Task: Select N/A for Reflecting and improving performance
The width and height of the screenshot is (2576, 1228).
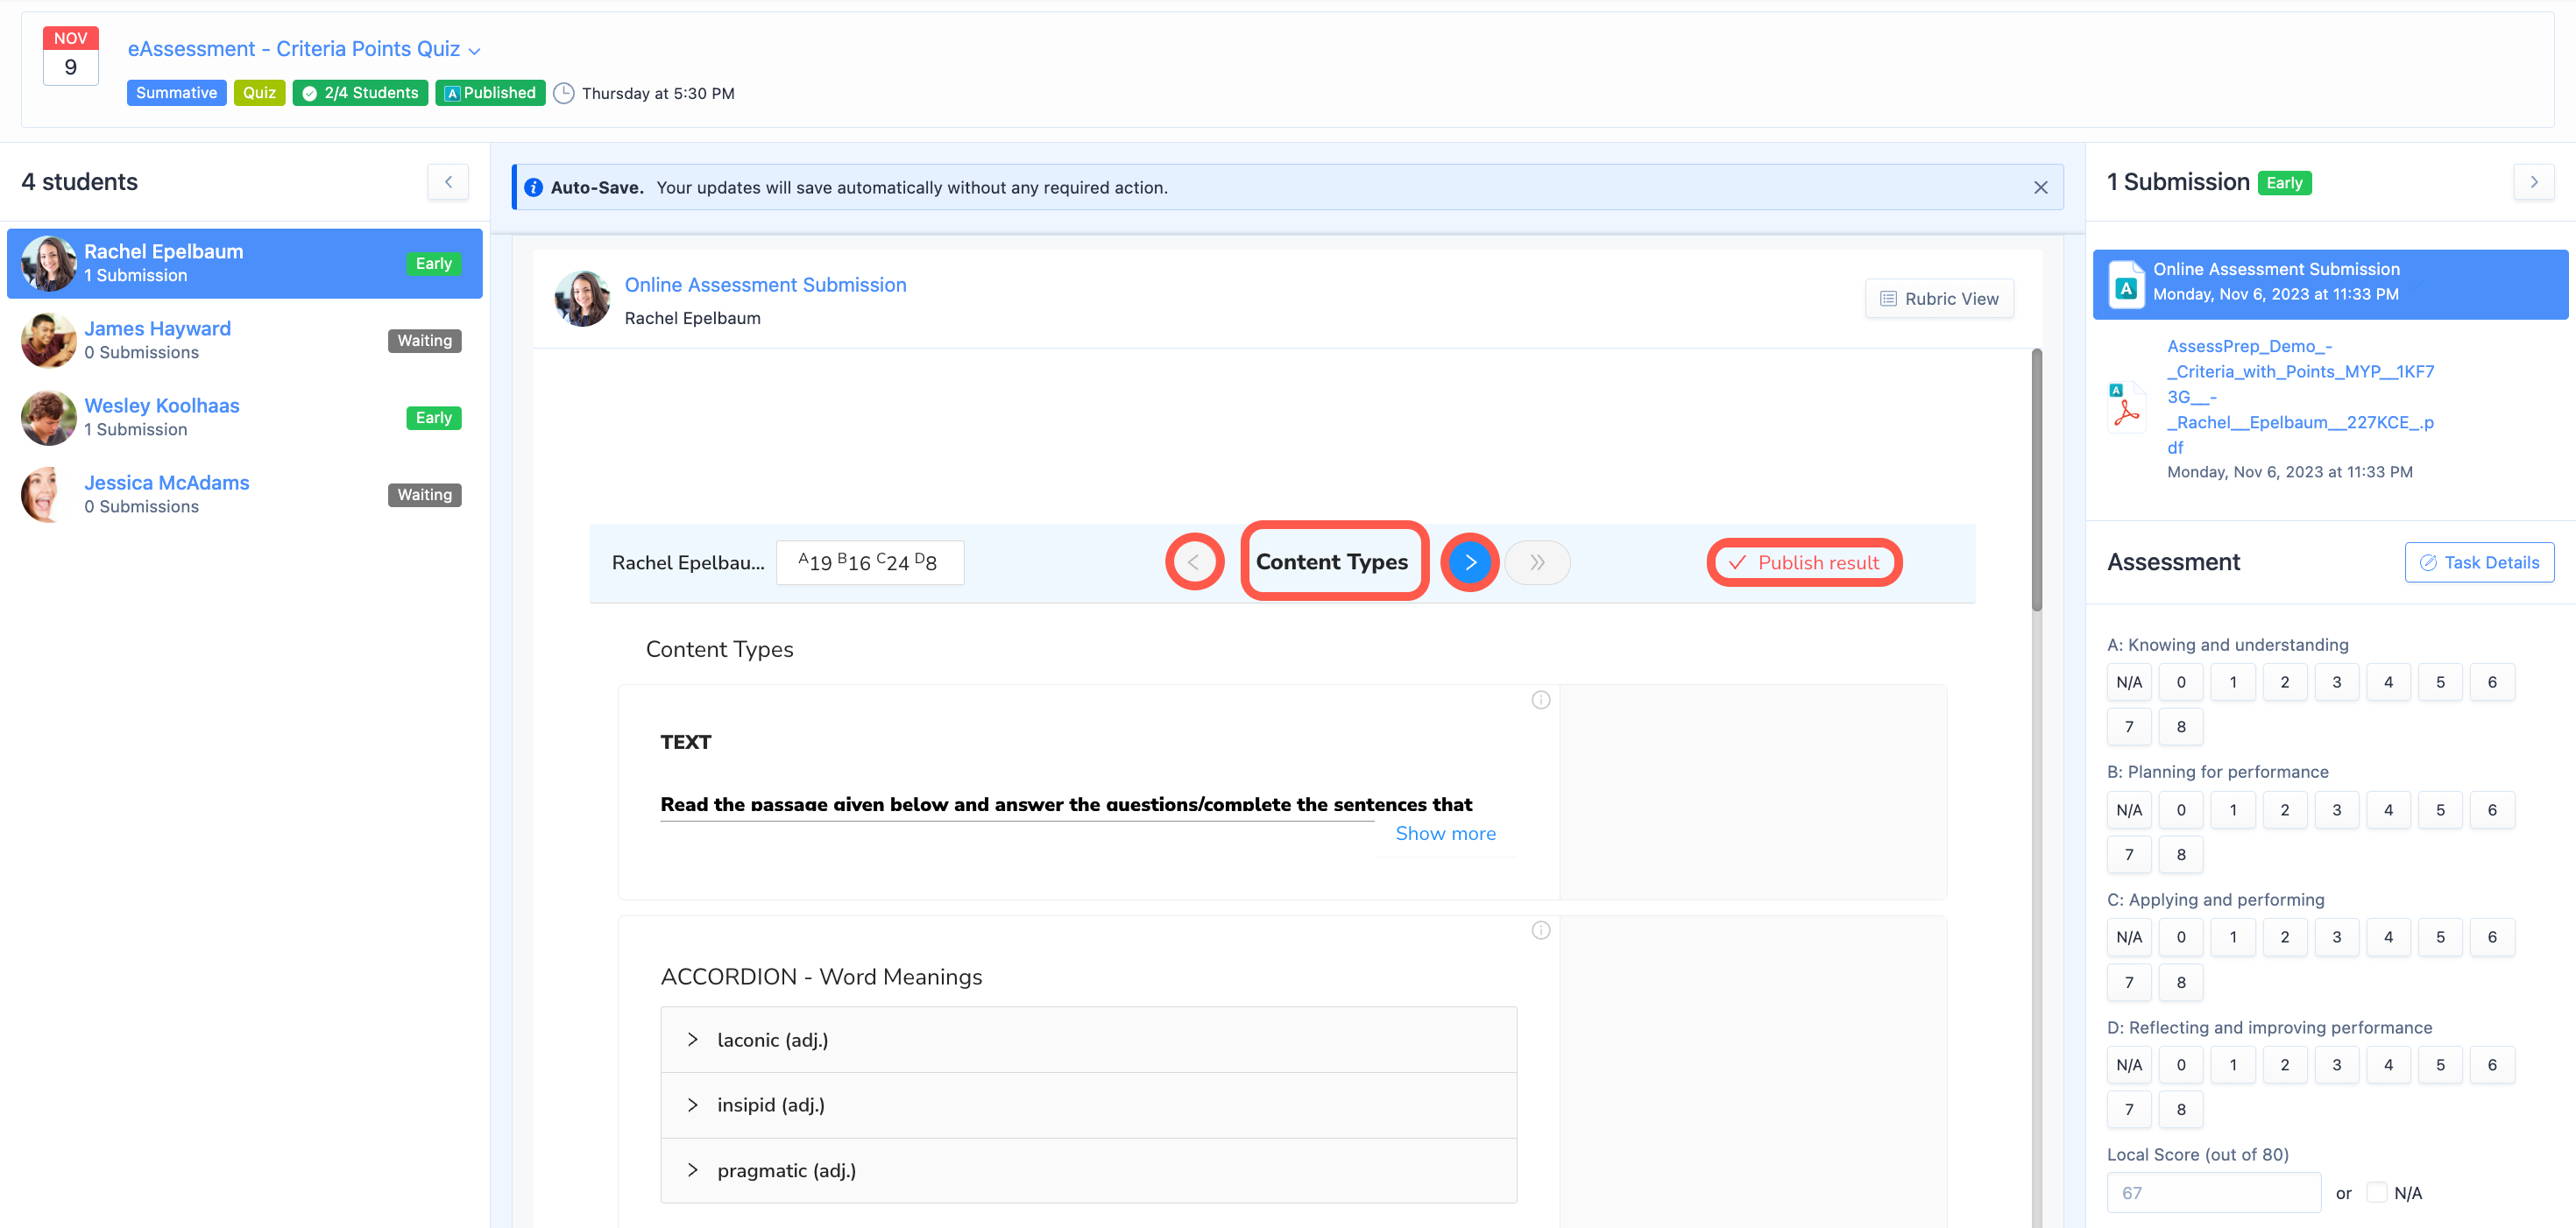Action: (x=2129, y=1064)
